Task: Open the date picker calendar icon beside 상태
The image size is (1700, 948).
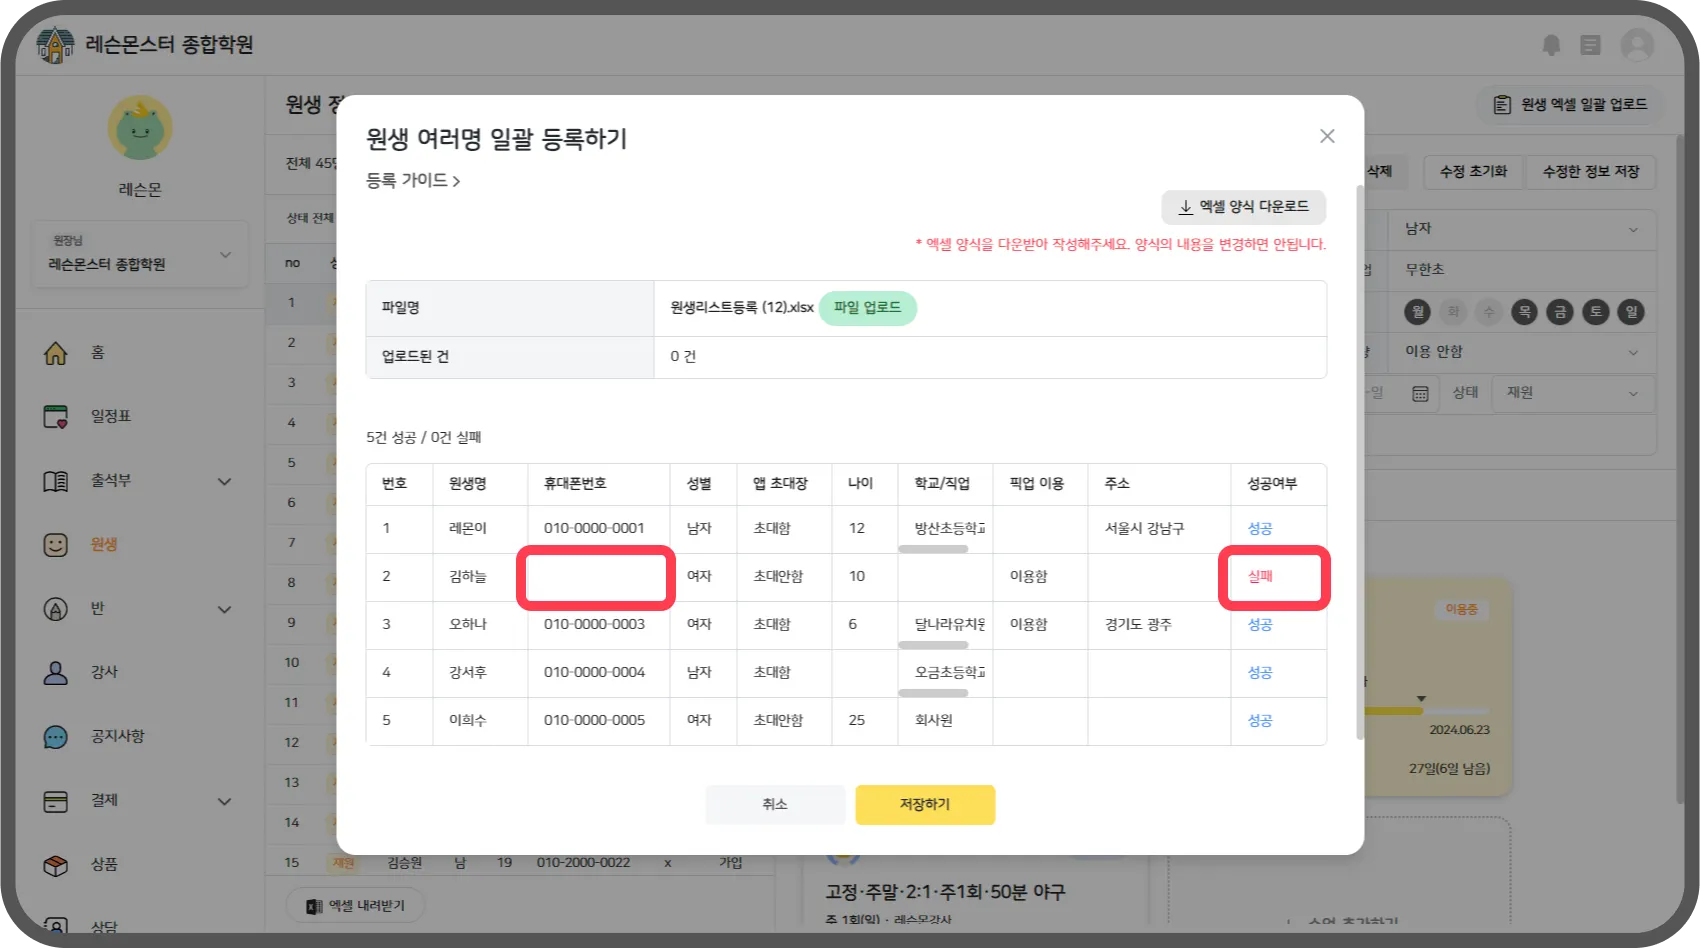Action: [1420, 393]
